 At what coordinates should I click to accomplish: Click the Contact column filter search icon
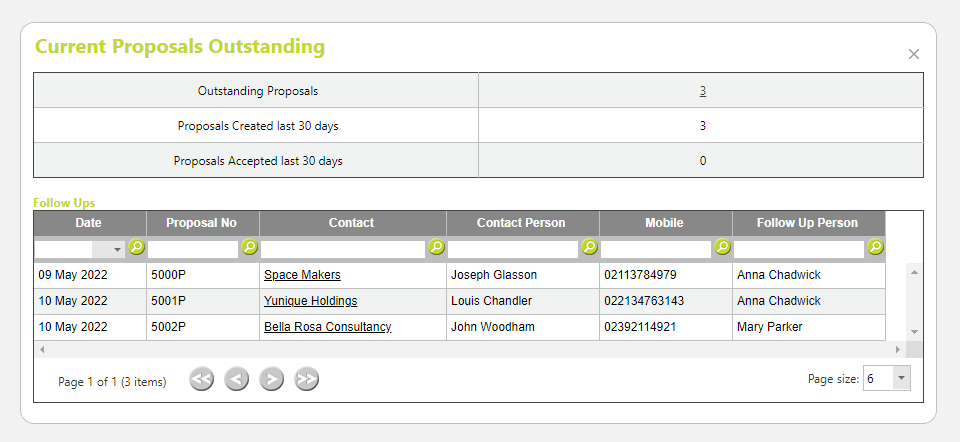436,247
